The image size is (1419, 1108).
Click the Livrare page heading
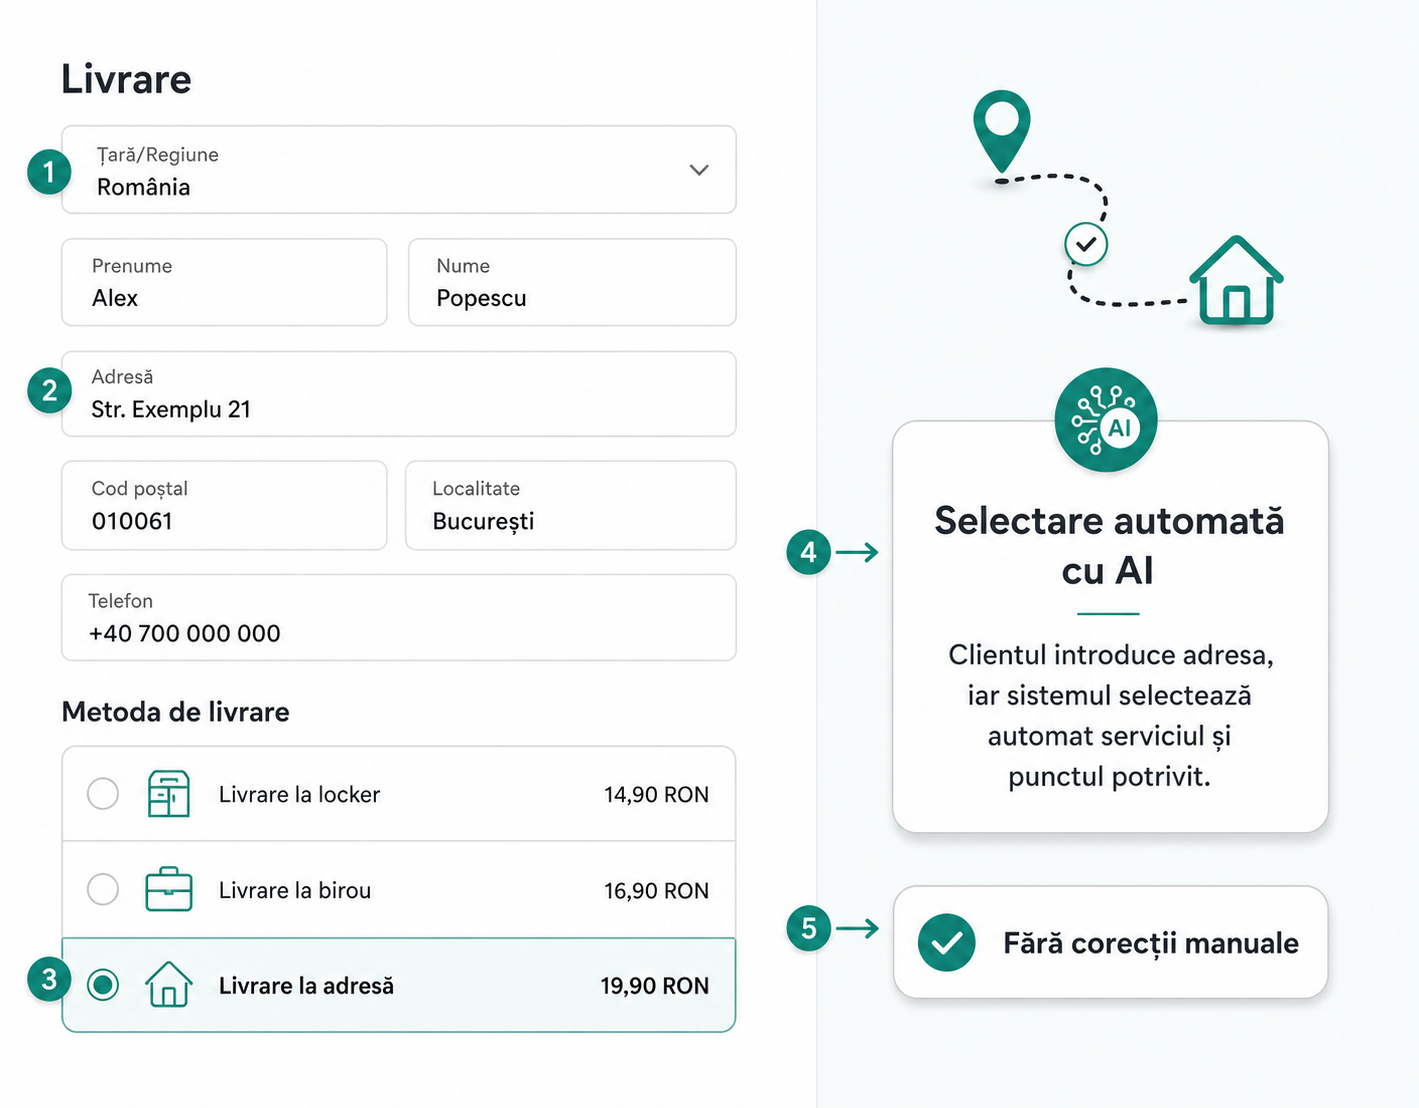[x=126, y=79]
